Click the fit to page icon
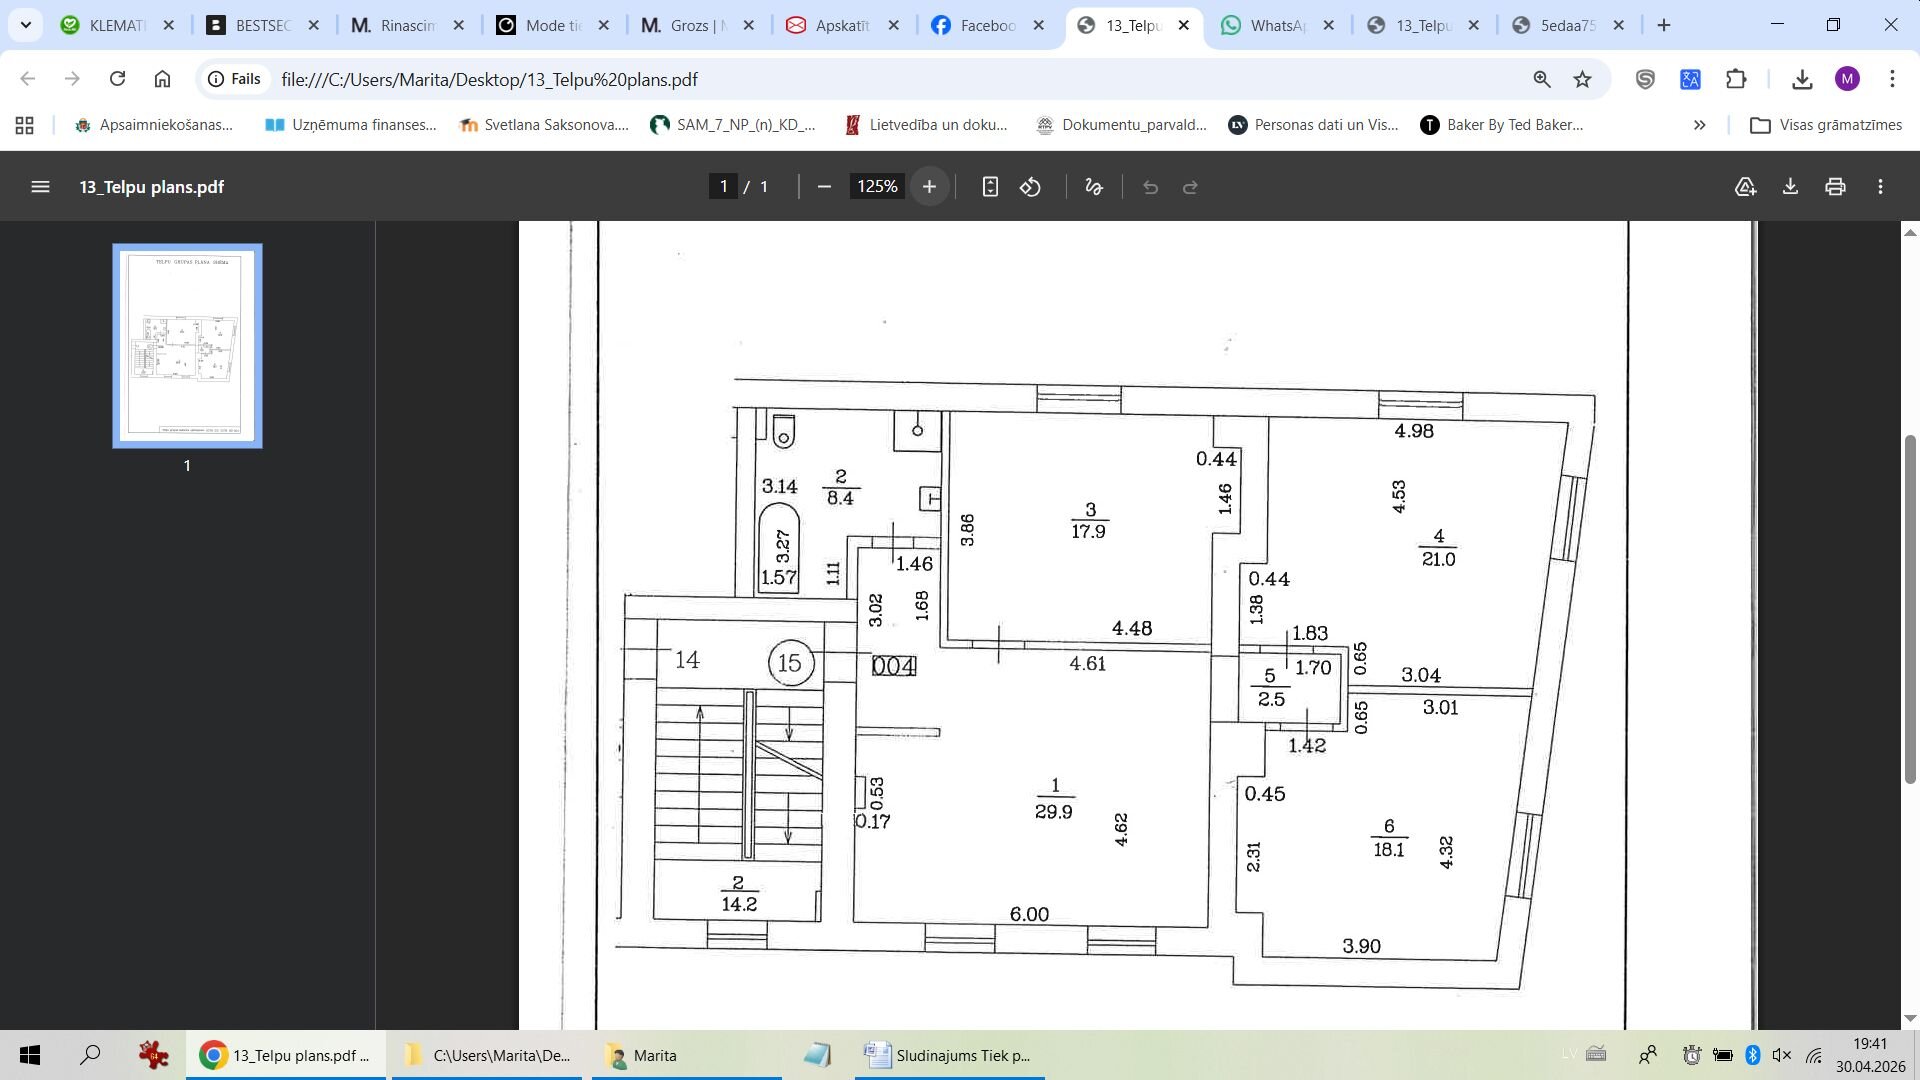 [990, 187]
